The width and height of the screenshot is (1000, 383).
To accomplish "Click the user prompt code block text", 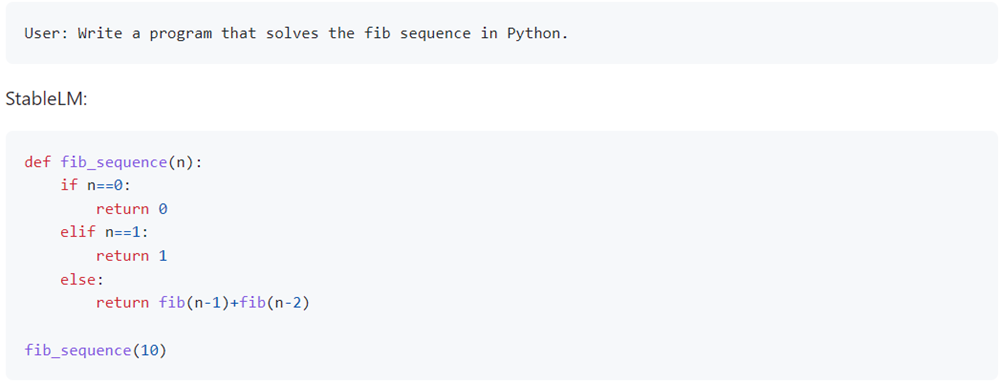I will [296, 34].
